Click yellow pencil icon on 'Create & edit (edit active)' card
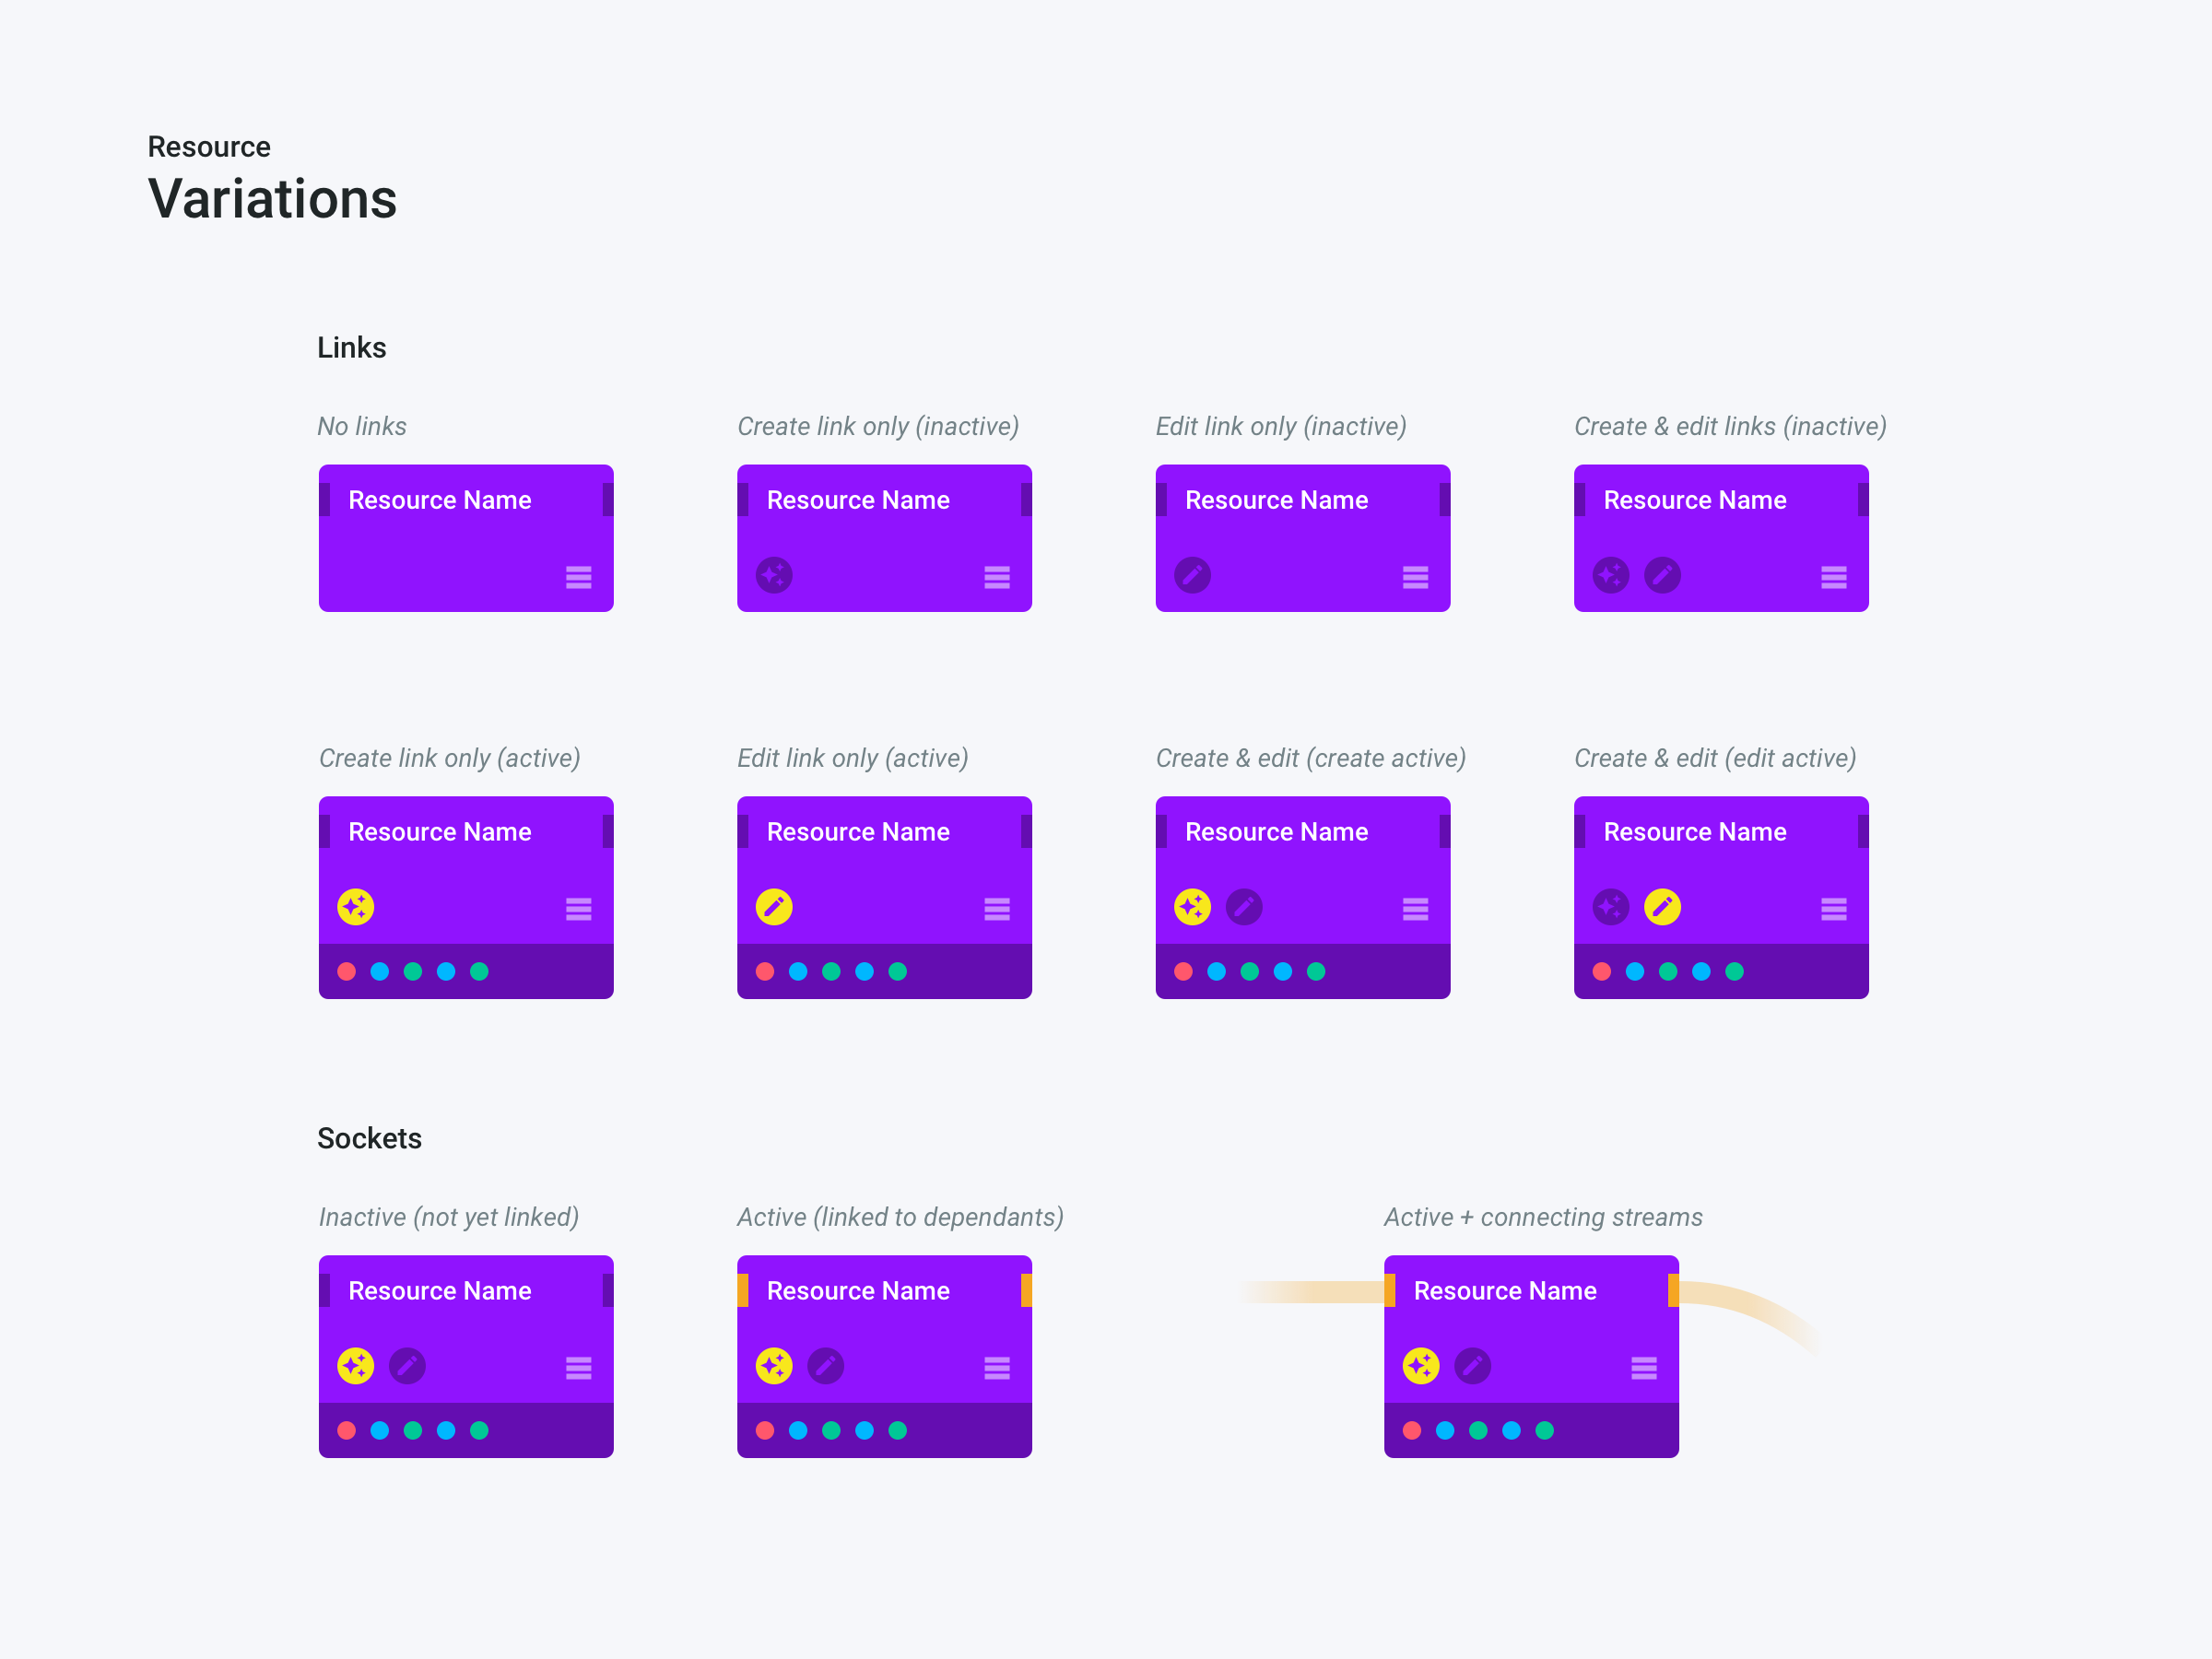 tap(1662, 907)
